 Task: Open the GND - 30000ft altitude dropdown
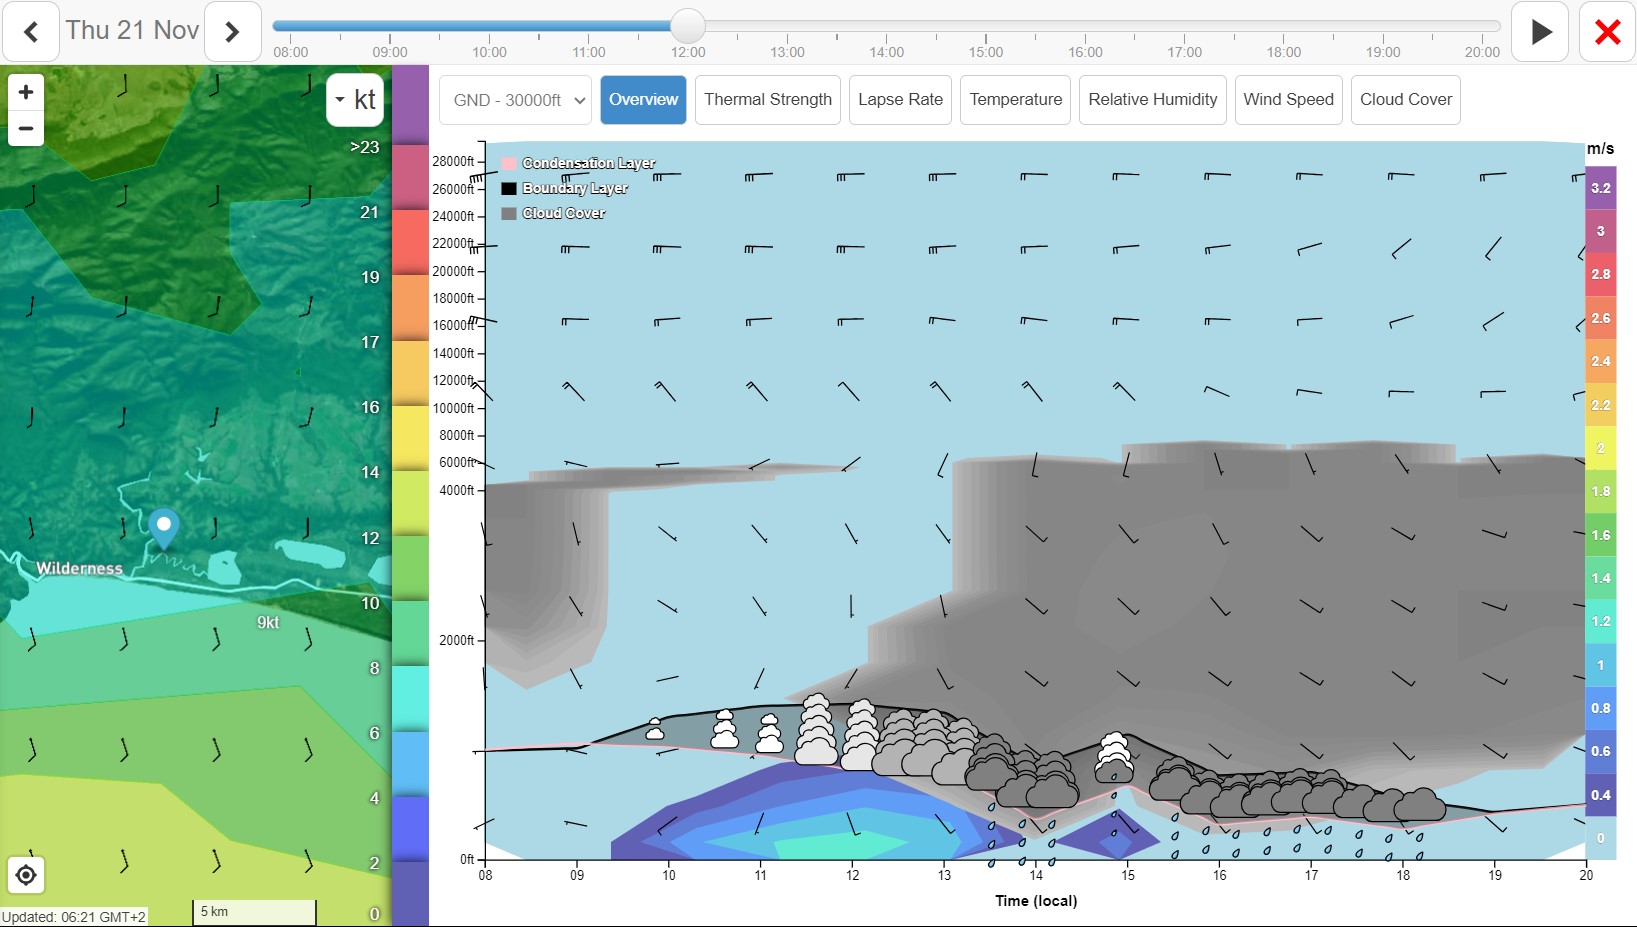tap(515, 100)
